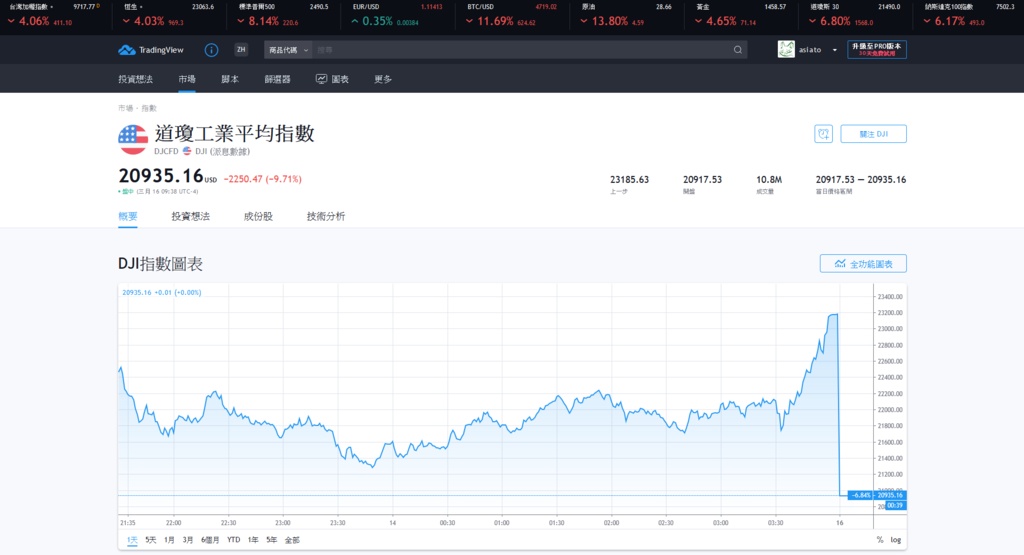Select the 5天 time range
Screen dimensions: 1024x555
(151, 540)
